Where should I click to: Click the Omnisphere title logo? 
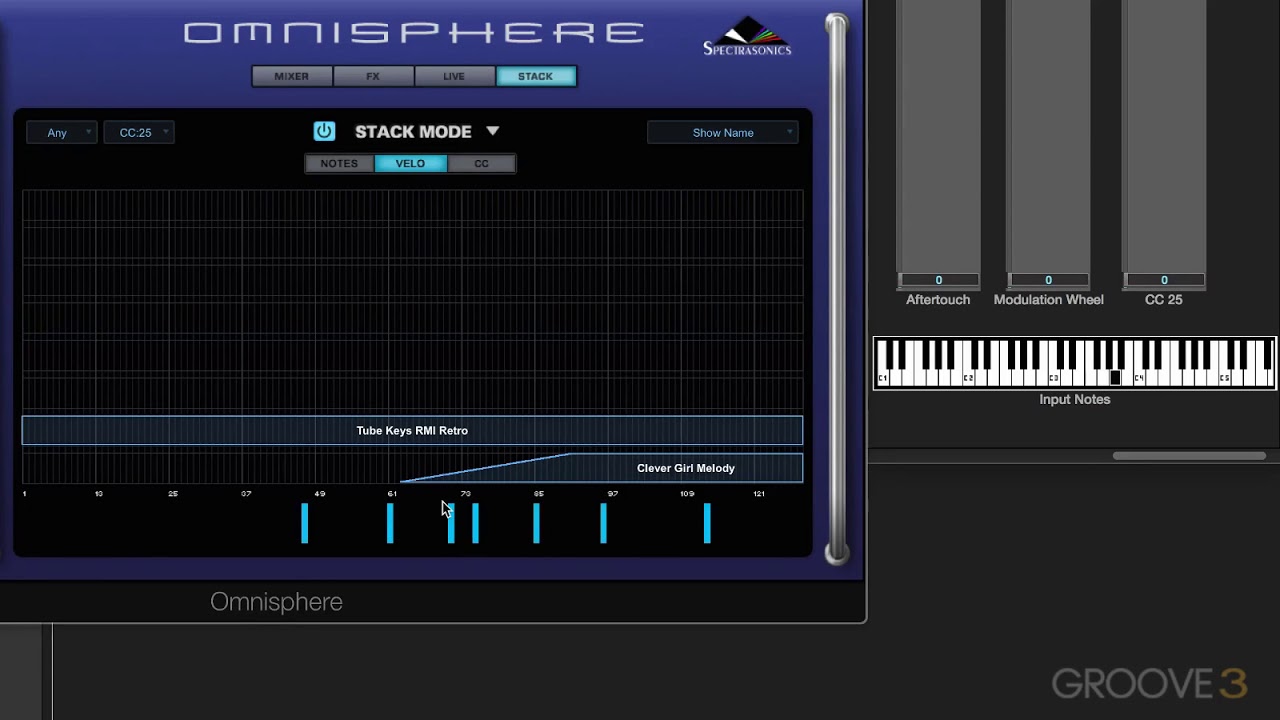click(414, 33)
